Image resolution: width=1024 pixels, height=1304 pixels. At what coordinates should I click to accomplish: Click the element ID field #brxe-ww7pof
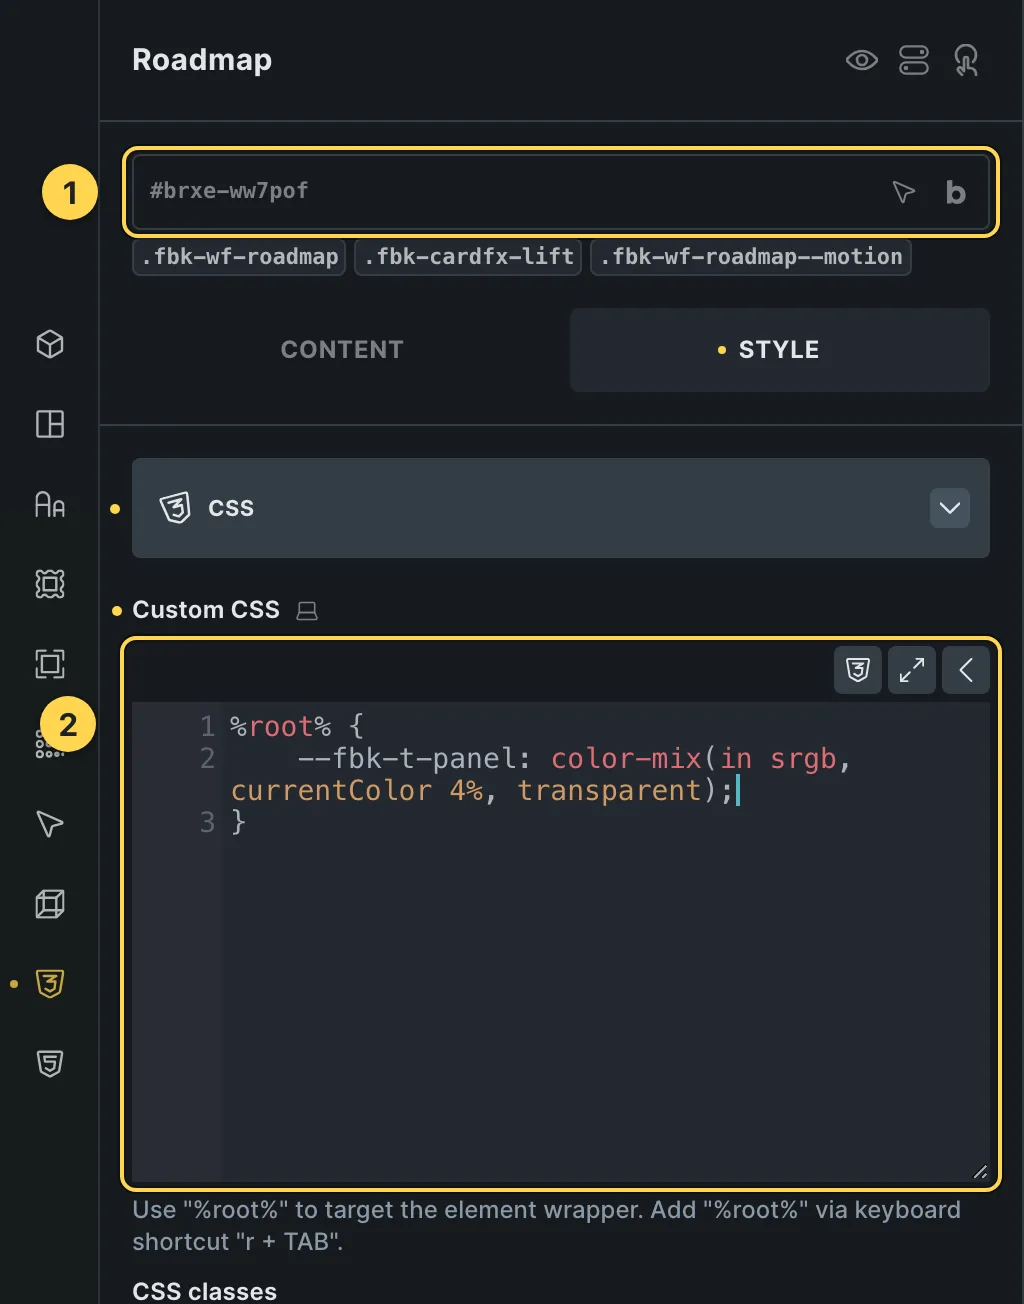(x=560, y=192)
